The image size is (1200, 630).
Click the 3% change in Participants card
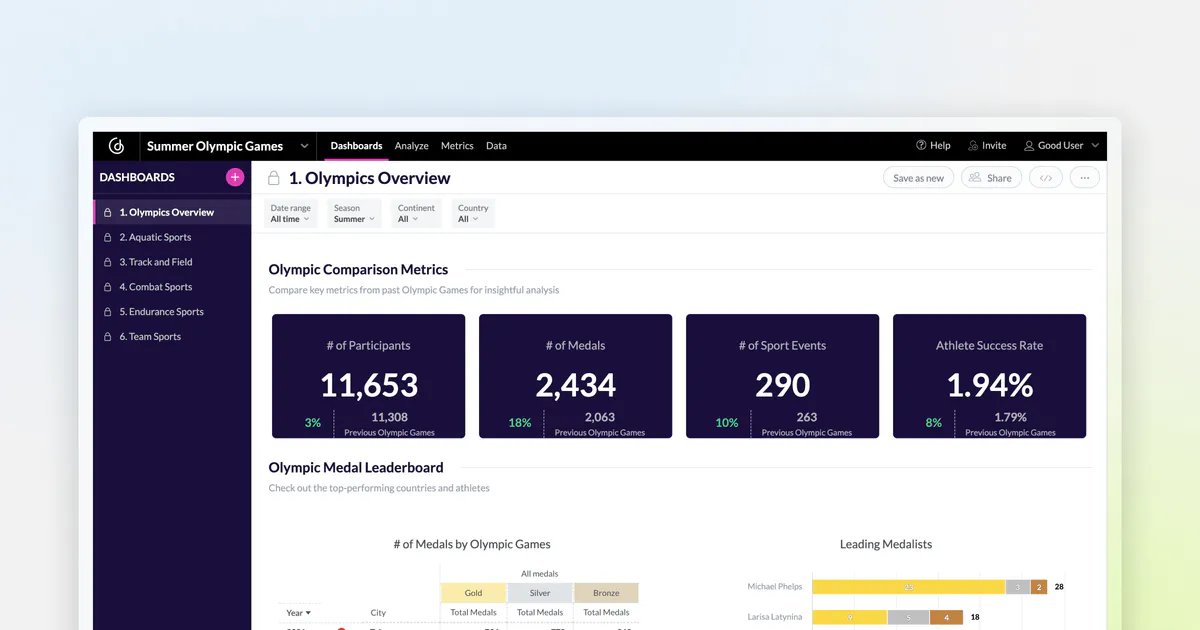(313, 423)
